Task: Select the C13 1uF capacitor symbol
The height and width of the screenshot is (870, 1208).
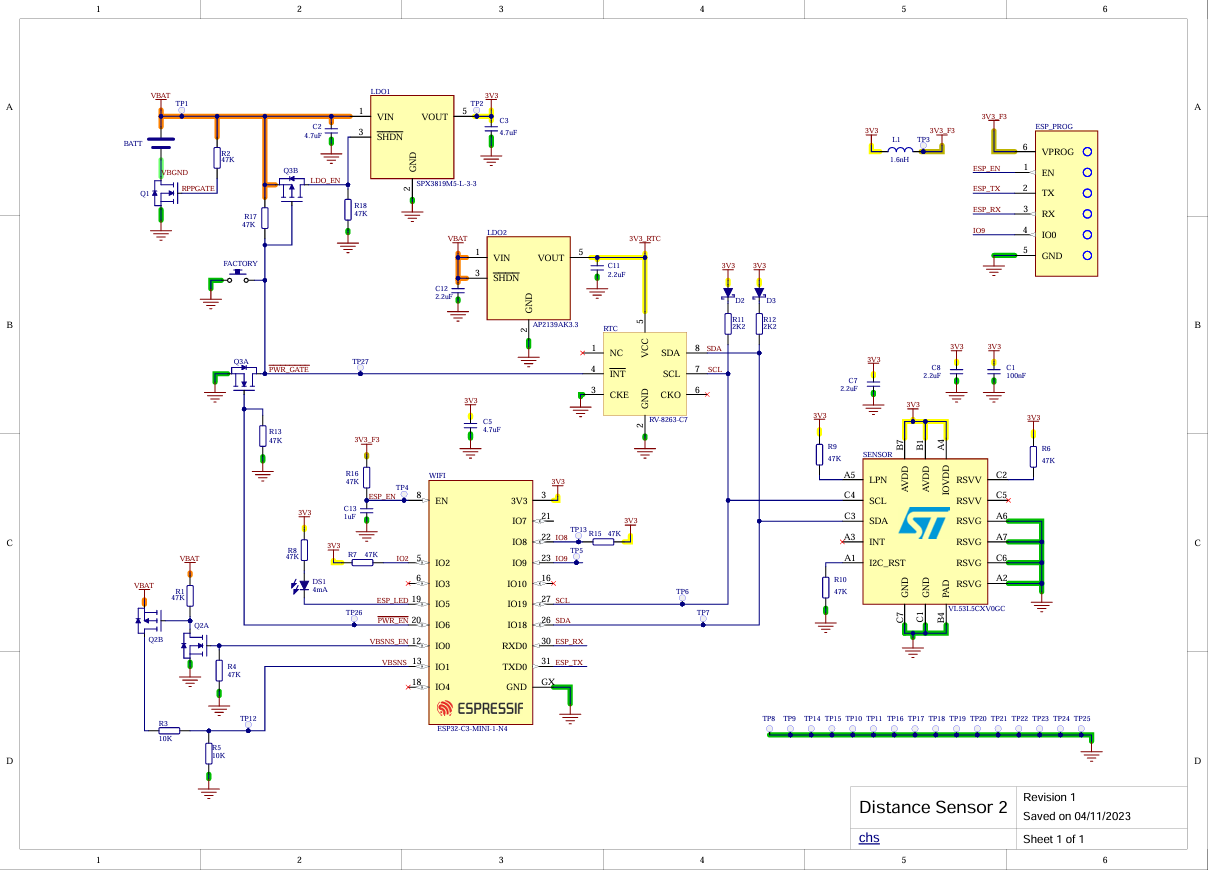Action: 367,512
